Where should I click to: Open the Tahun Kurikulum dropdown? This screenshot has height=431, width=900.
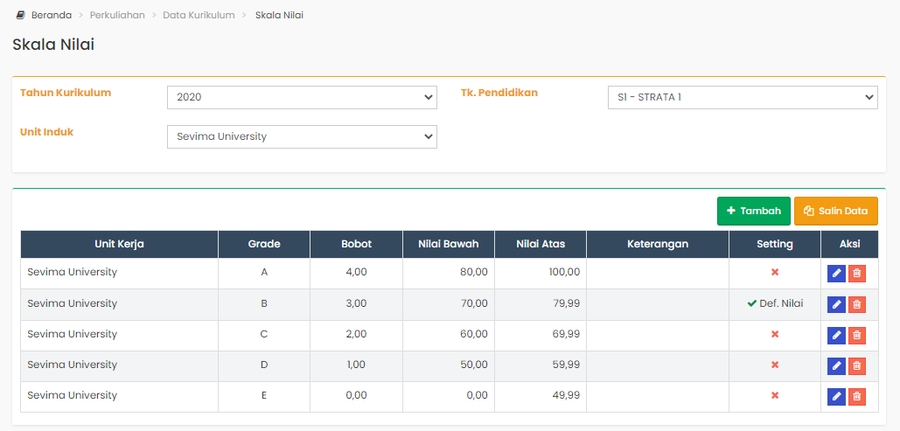301,97
